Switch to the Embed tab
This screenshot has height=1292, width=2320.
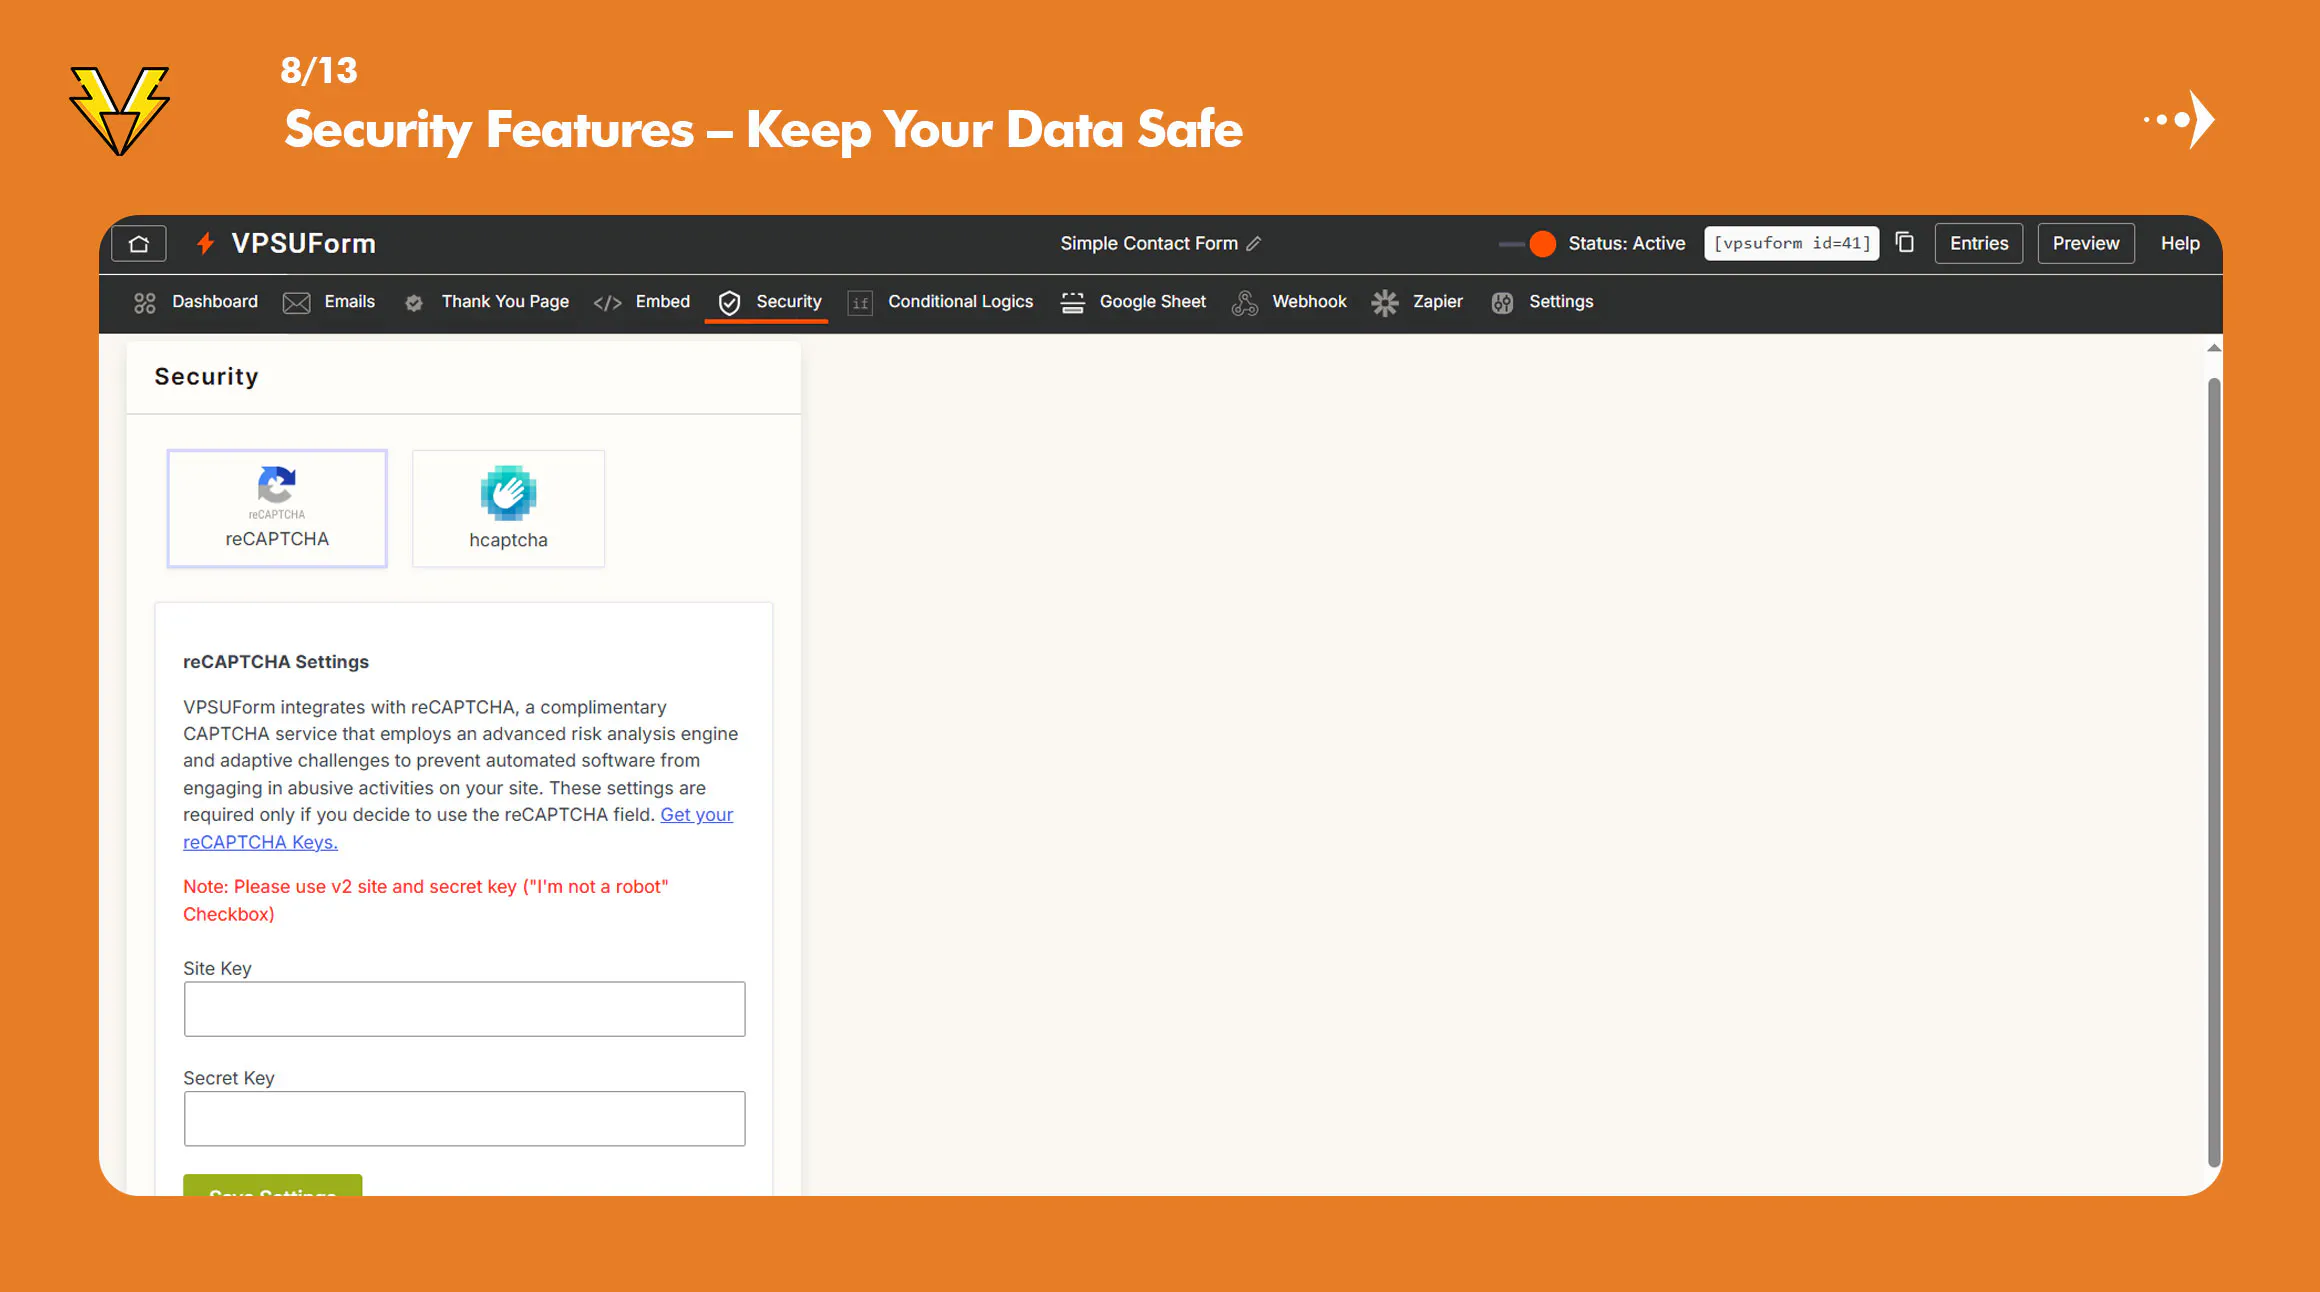point(663,302)
